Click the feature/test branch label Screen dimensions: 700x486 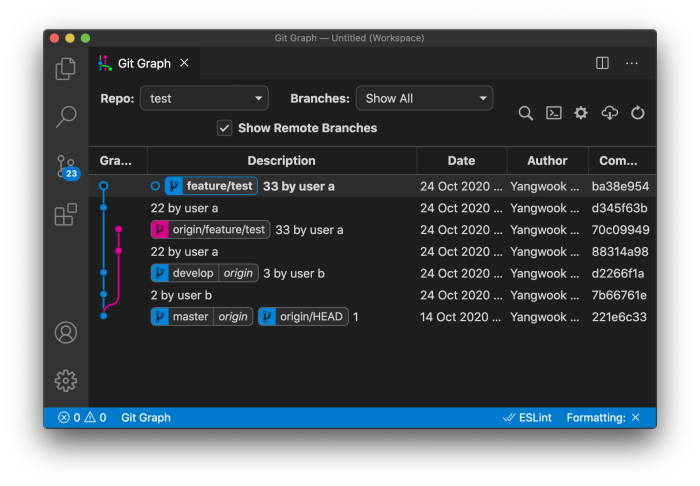point(211,186)
